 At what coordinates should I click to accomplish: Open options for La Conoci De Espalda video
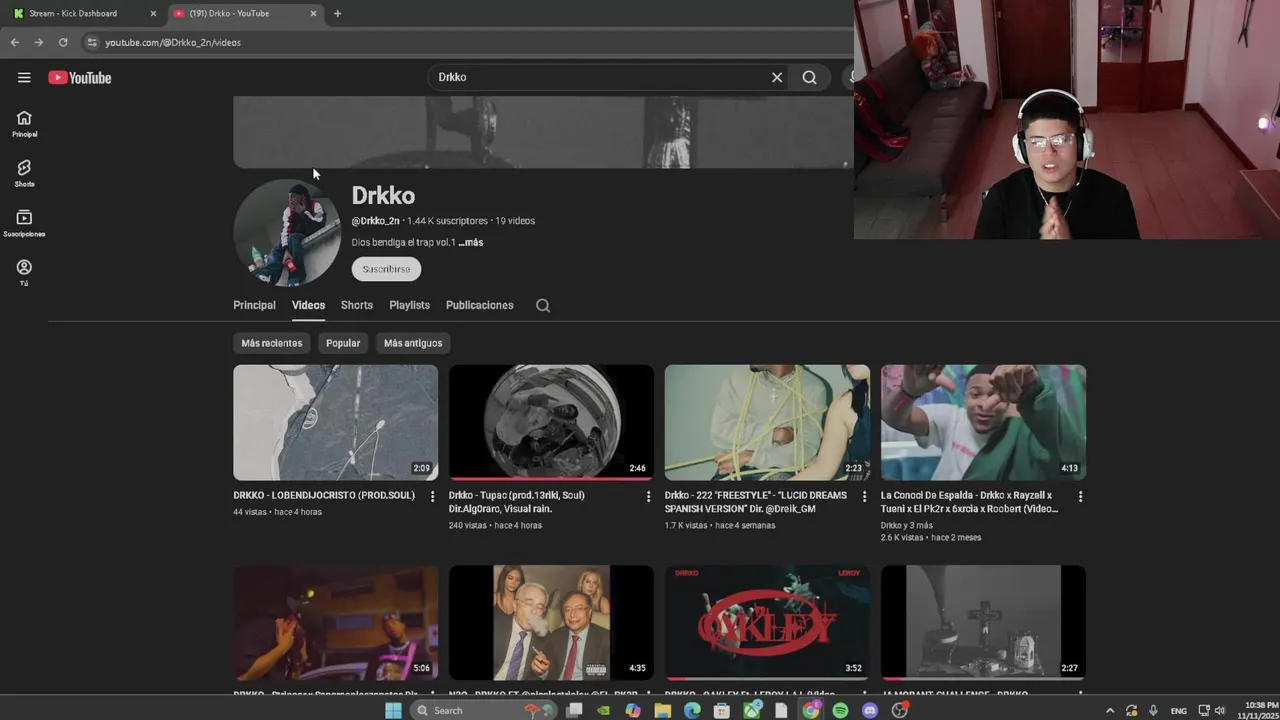click(1080, 496)
